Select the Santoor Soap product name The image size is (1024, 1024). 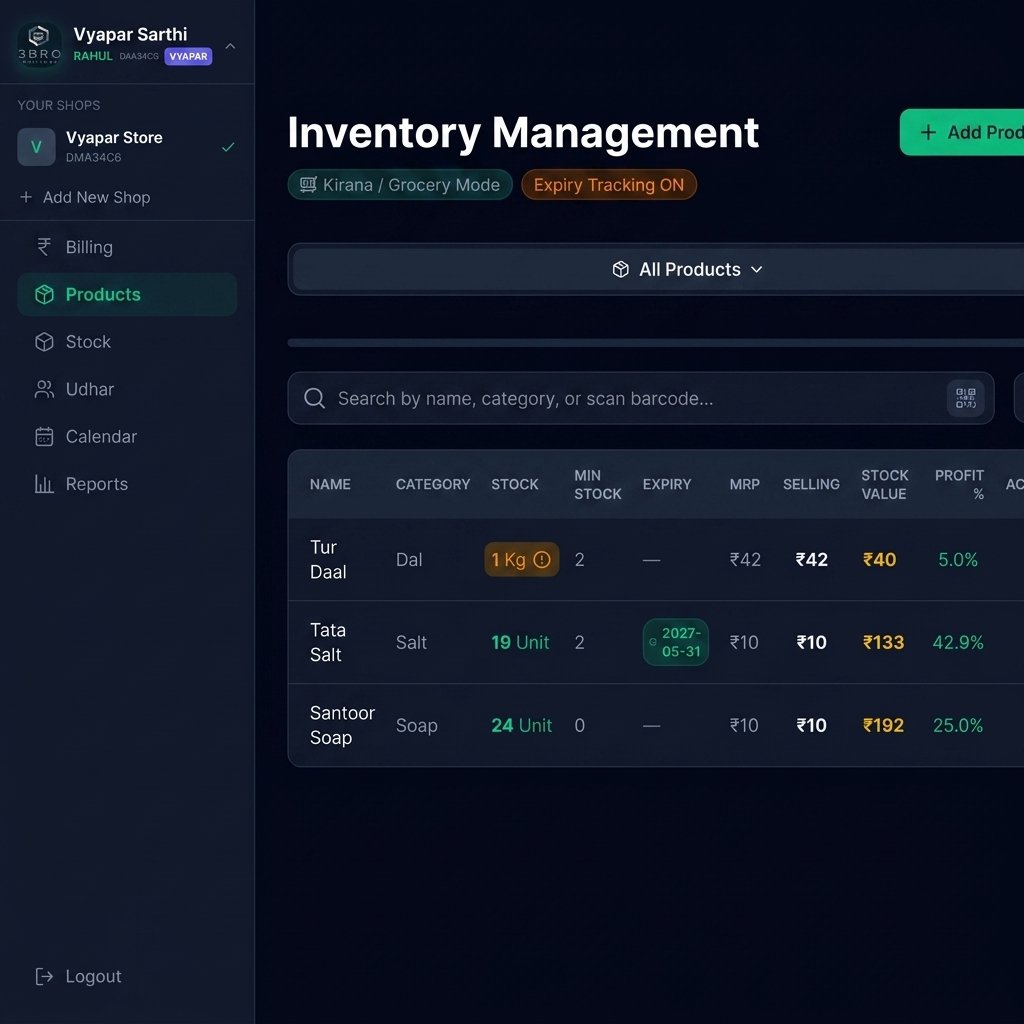(342, 726)
